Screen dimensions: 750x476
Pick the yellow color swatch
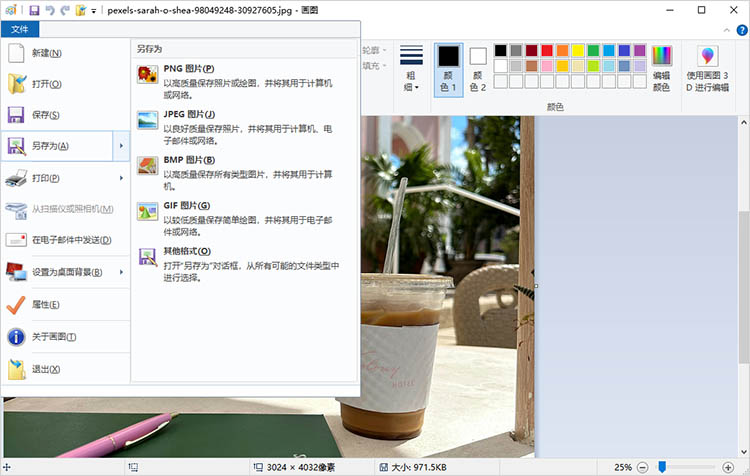[578, 50]
